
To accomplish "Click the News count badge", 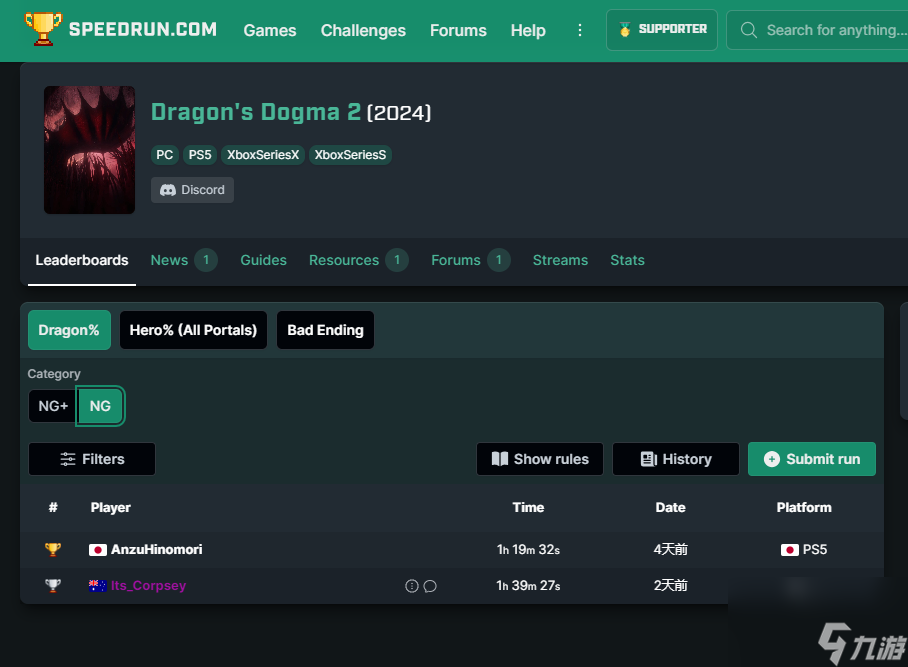I will (206, 260).
